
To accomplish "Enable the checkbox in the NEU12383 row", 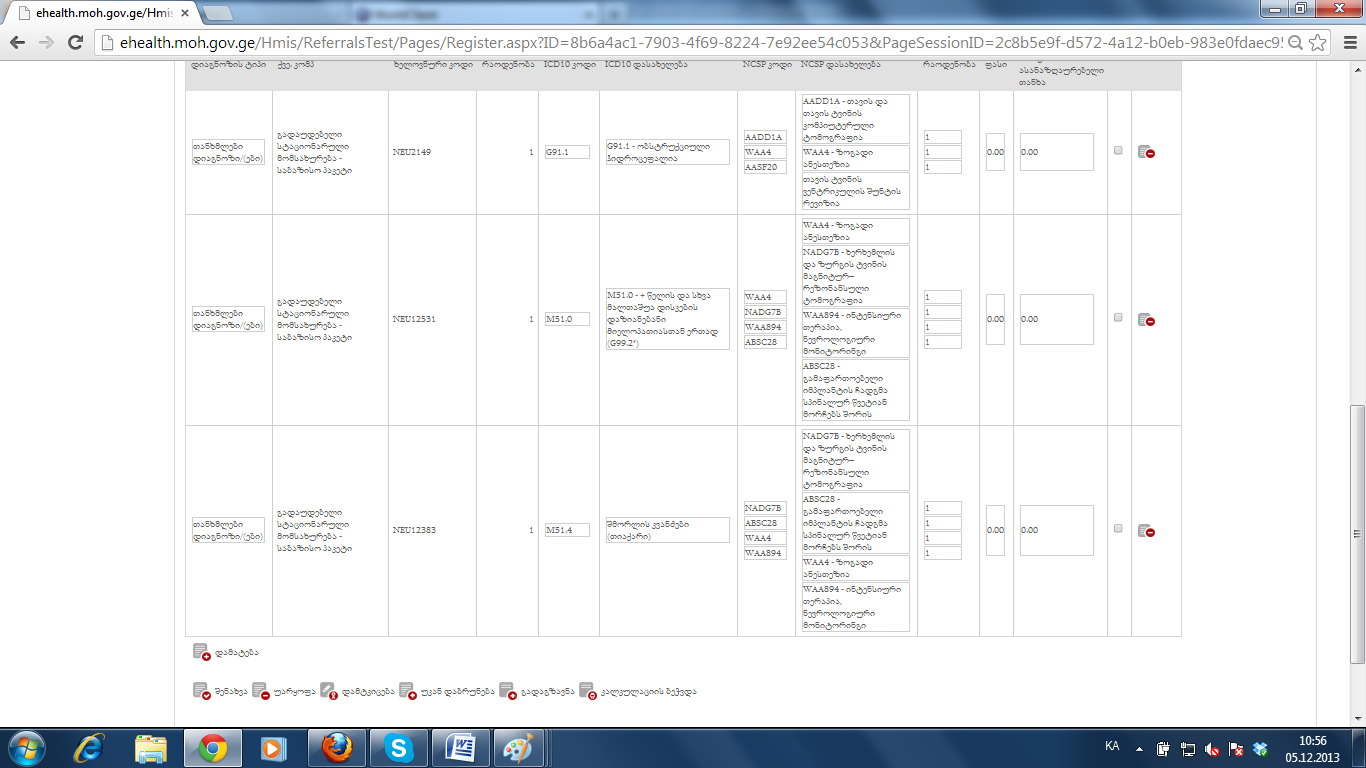I will click(x=1118, y=529).
